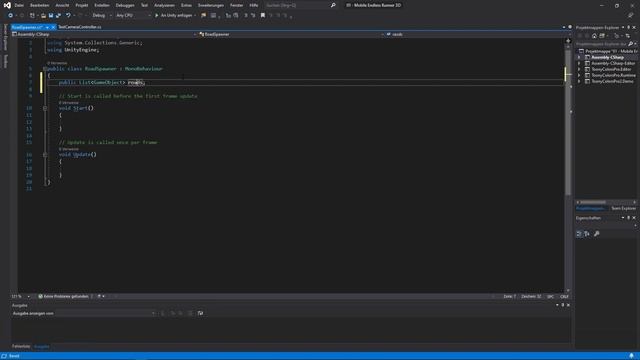Open the Bearbeiten menu

(x=40, y=5)
